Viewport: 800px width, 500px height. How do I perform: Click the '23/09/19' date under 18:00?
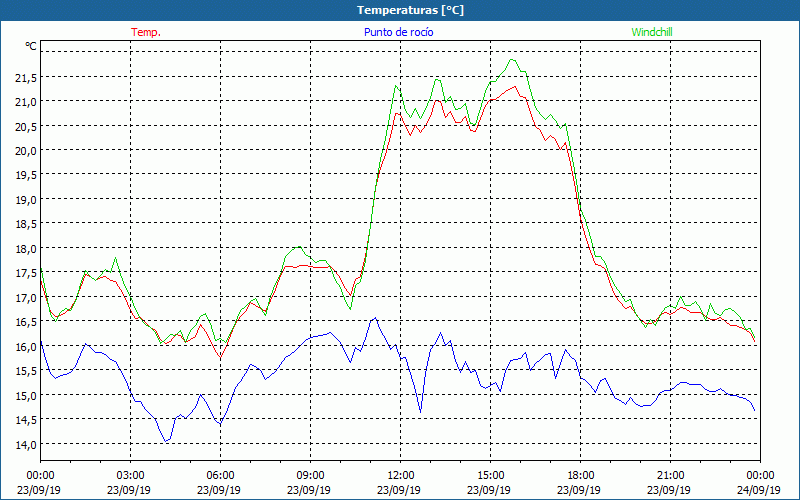pyautogui.click(x=579, y=490)
